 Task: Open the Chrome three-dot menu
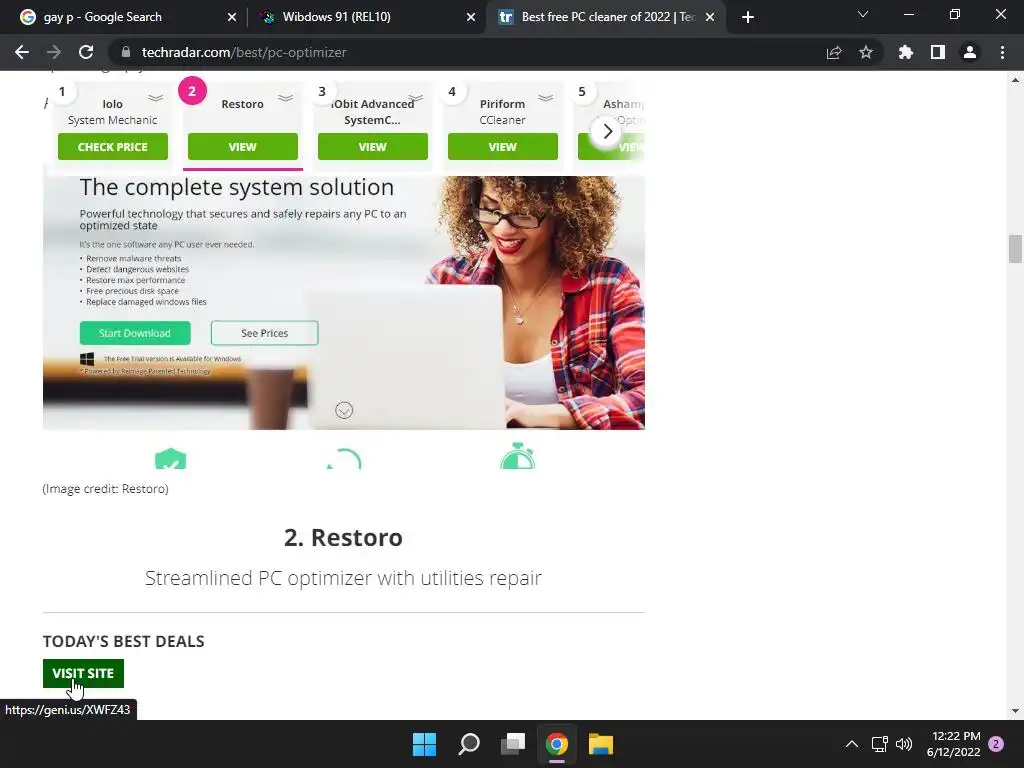[x=1002, y=52]
